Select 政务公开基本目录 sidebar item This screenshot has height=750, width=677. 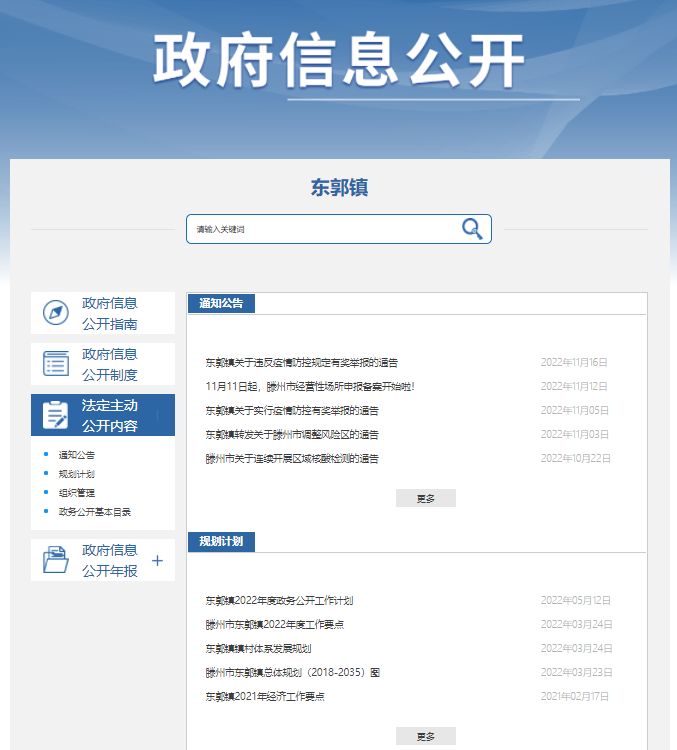[x=95, y=512]
